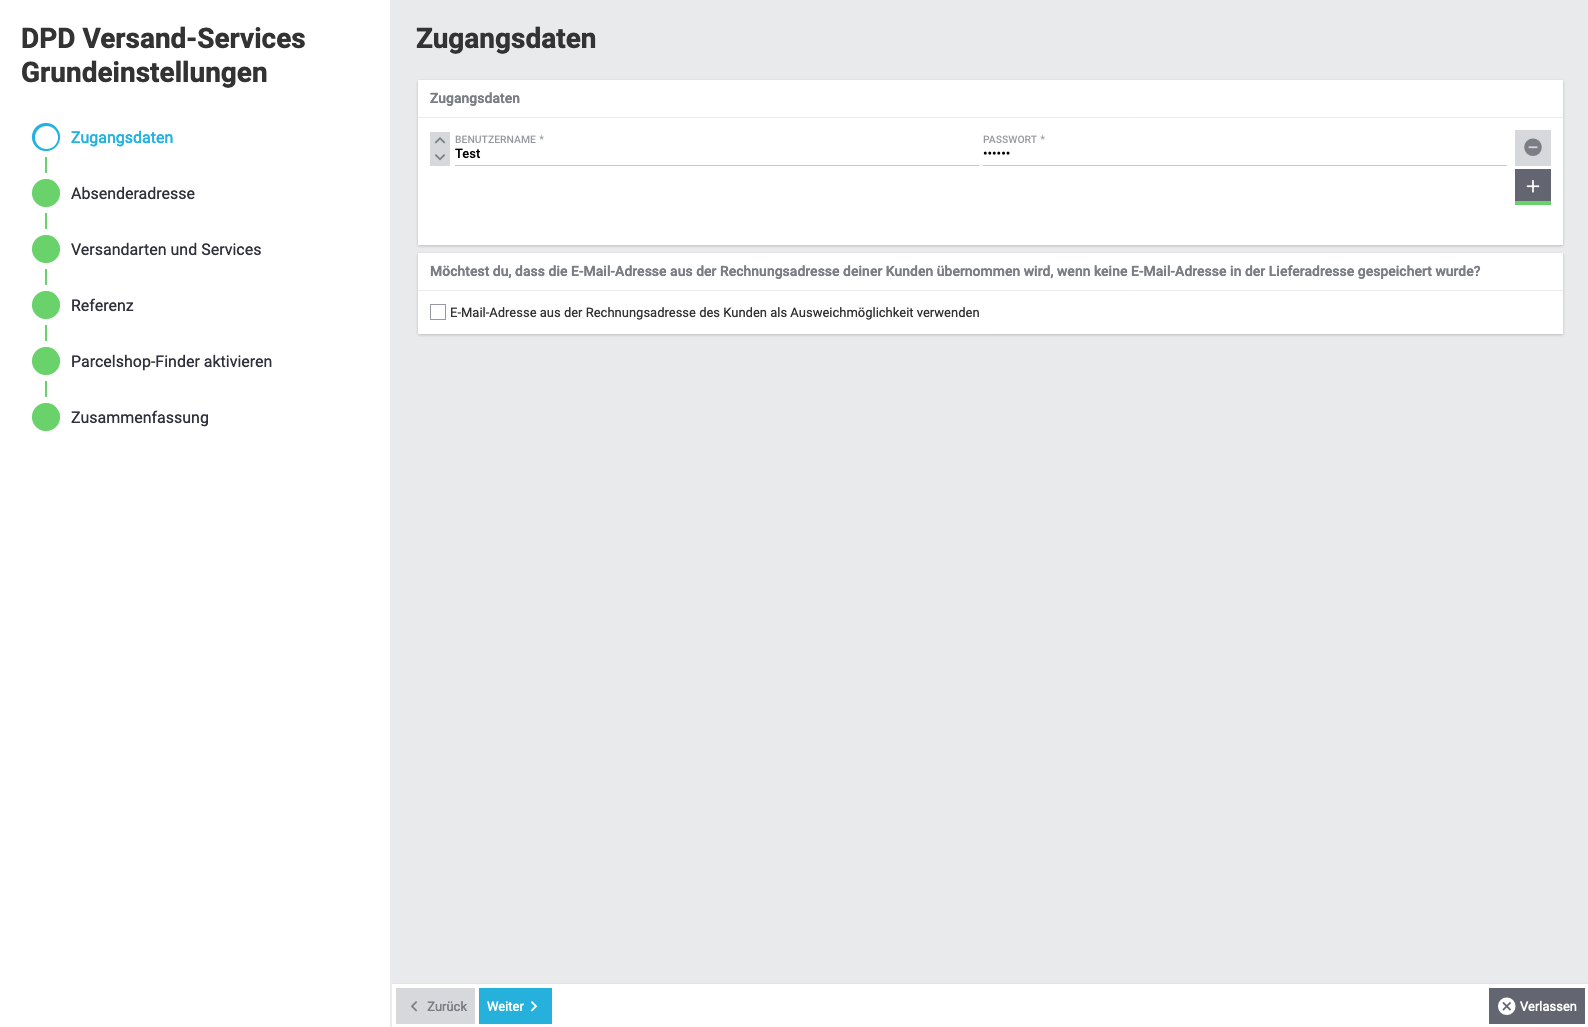Click the green Zusammenfassung step circle
Screen dimensions: 1588x1027
pos(46,417)
